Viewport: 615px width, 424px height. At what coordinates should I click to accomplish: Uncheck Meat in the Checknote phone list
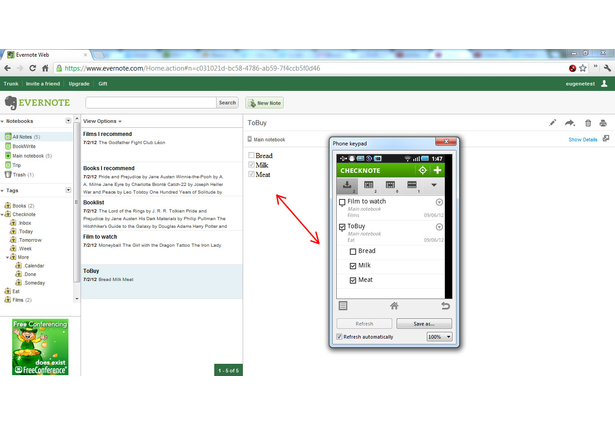click(x=353, y=280)
